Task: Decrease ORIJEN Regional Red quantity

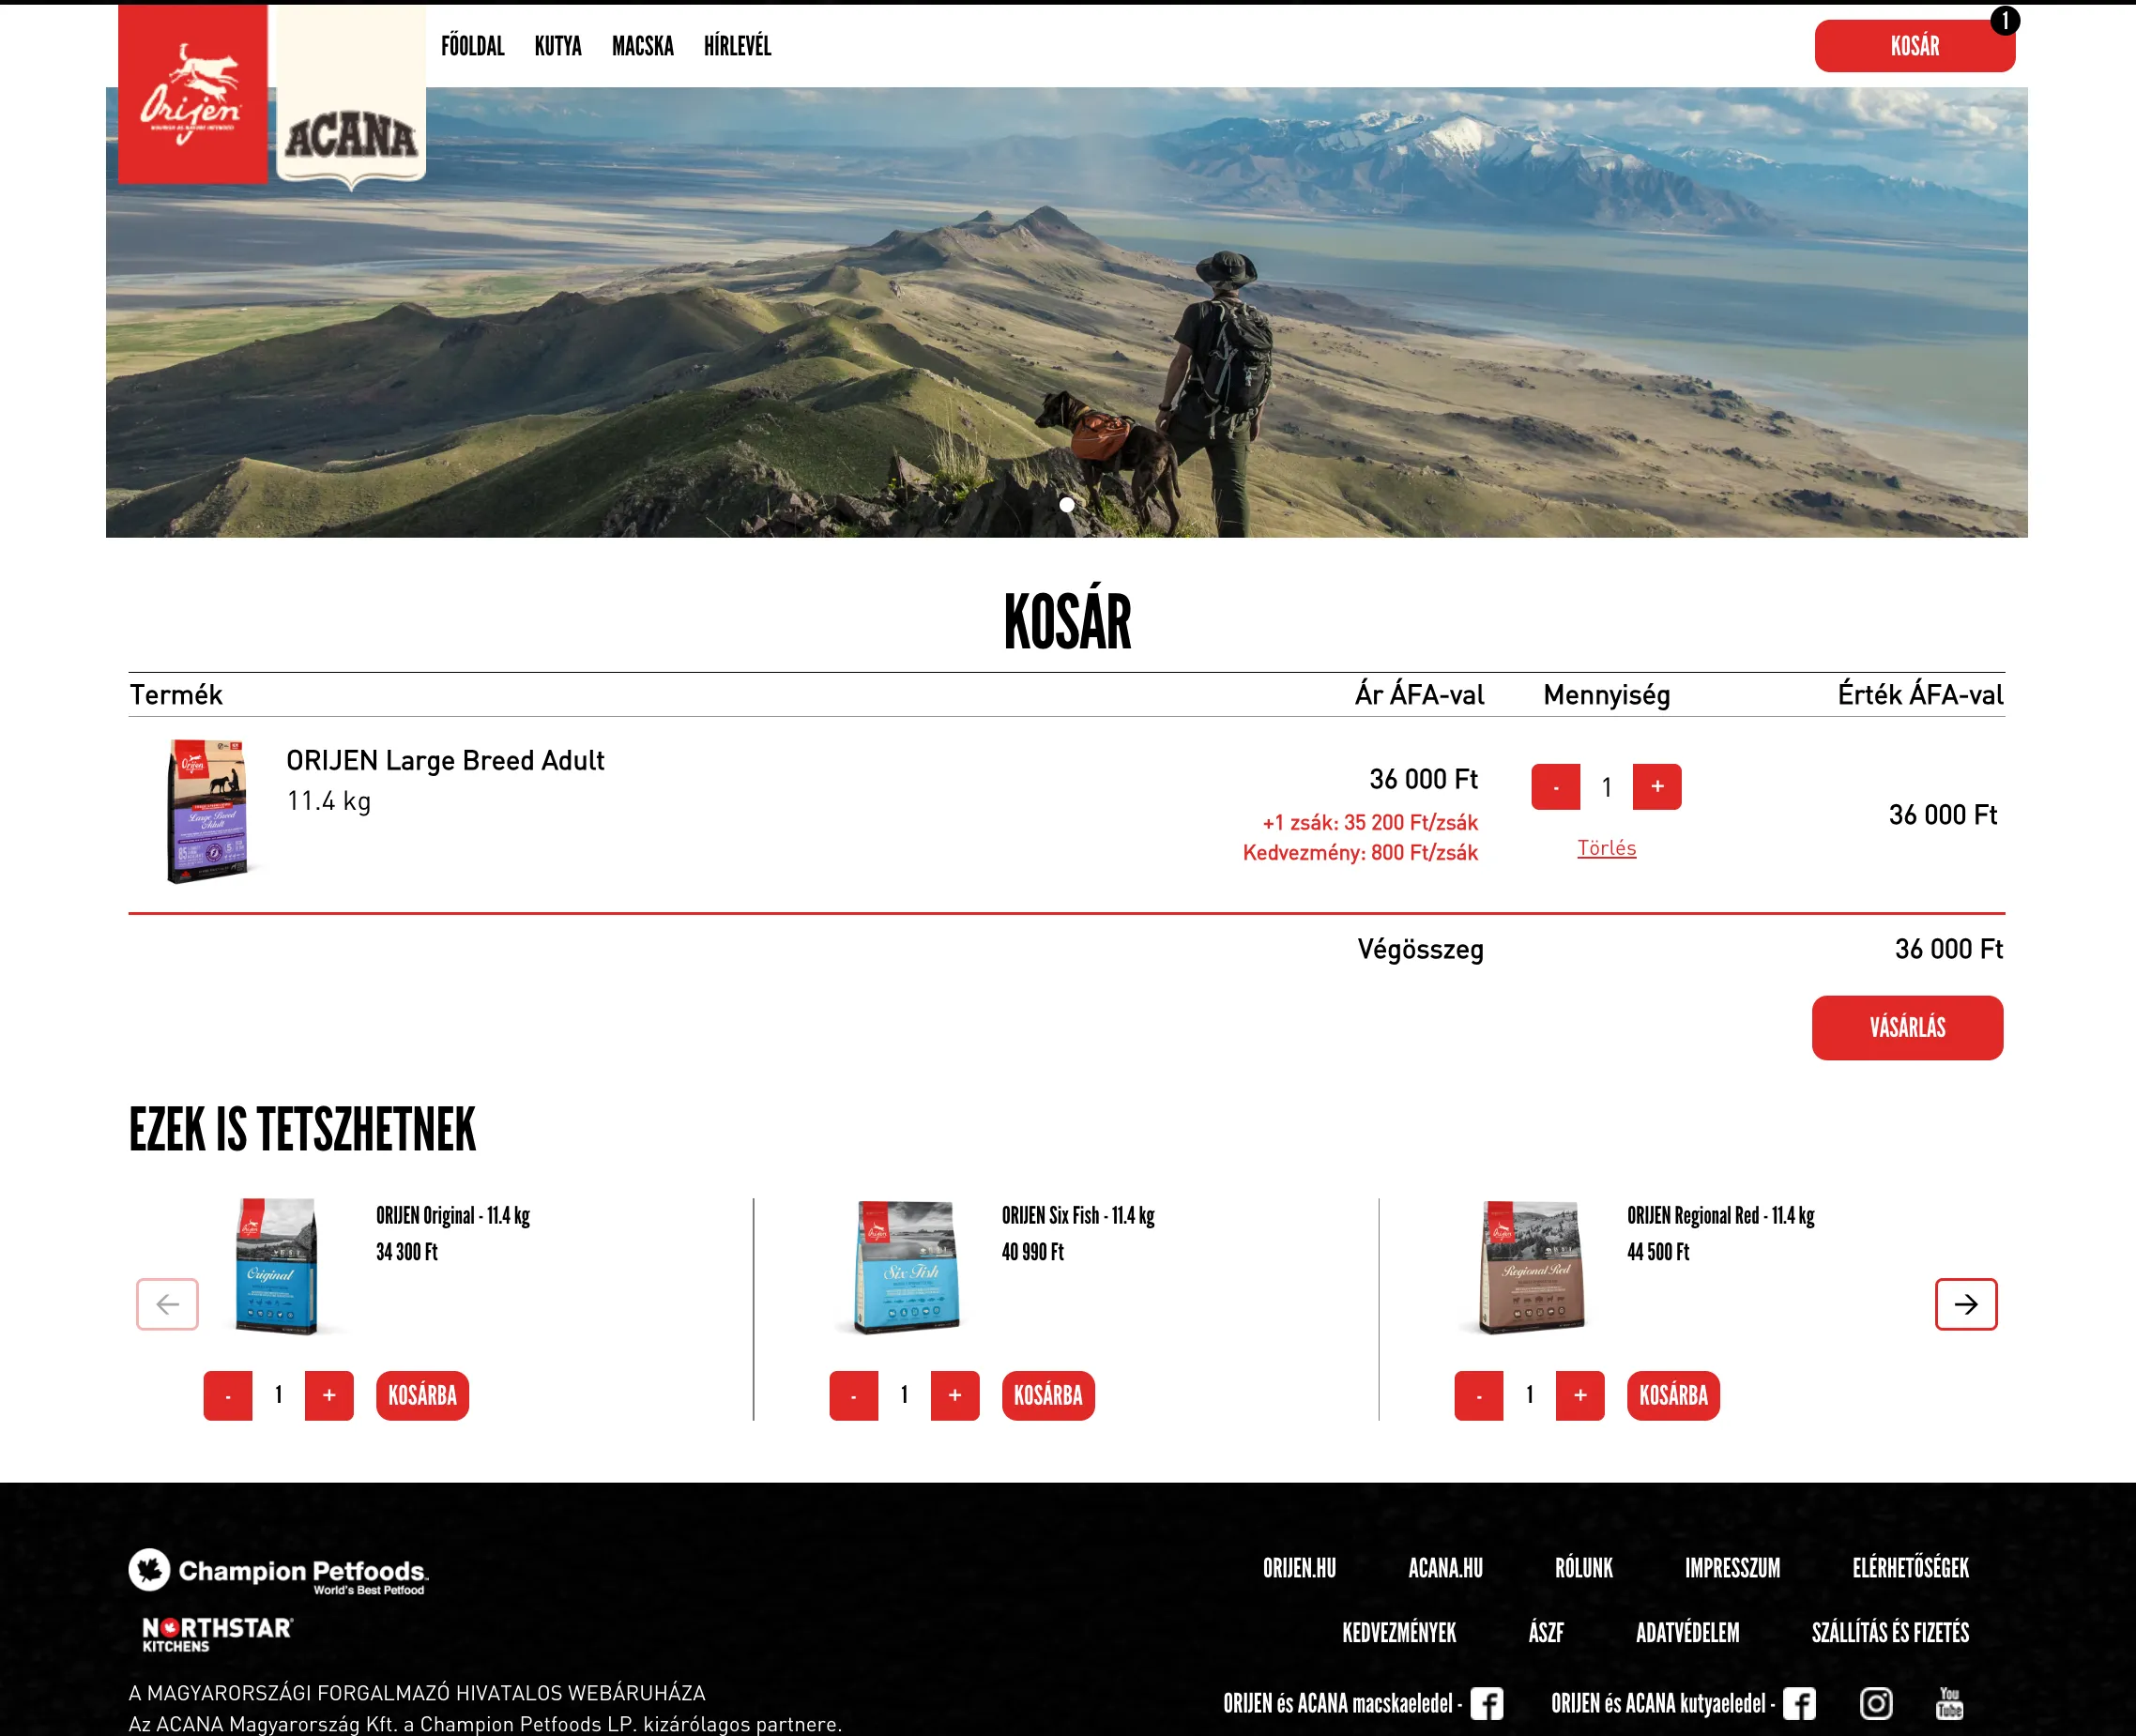Action: [x=1479, y=1396]
